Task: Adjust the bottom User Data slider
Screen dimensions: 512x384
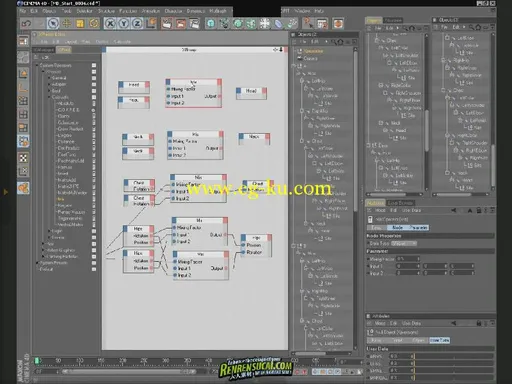Action: (x=453, y=378)
